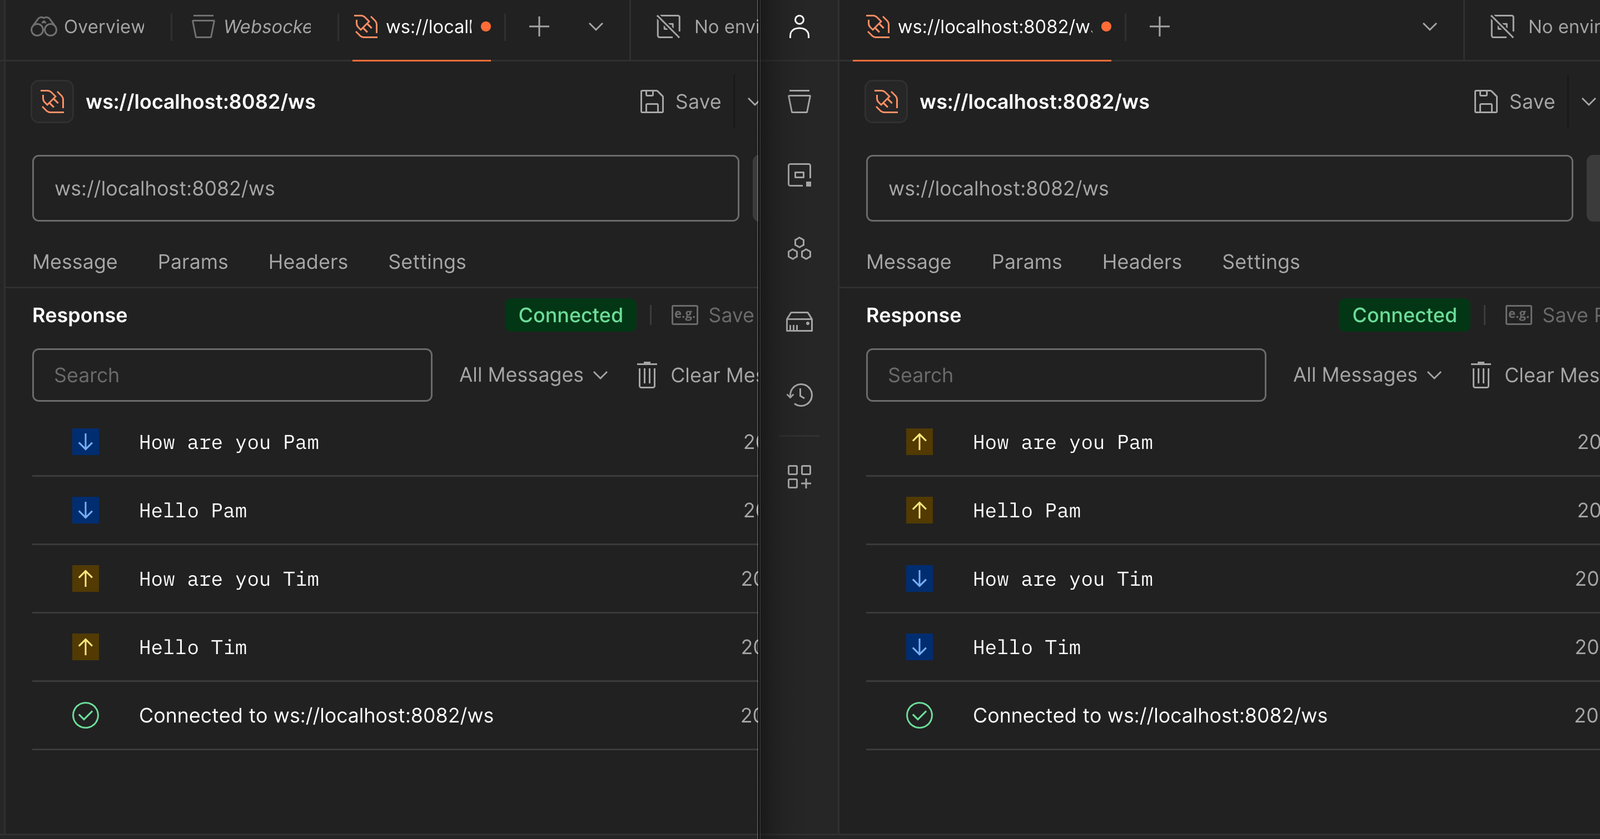Click the sent arrow for 'Hello Pam' in right window

click(x=920, y=510)
